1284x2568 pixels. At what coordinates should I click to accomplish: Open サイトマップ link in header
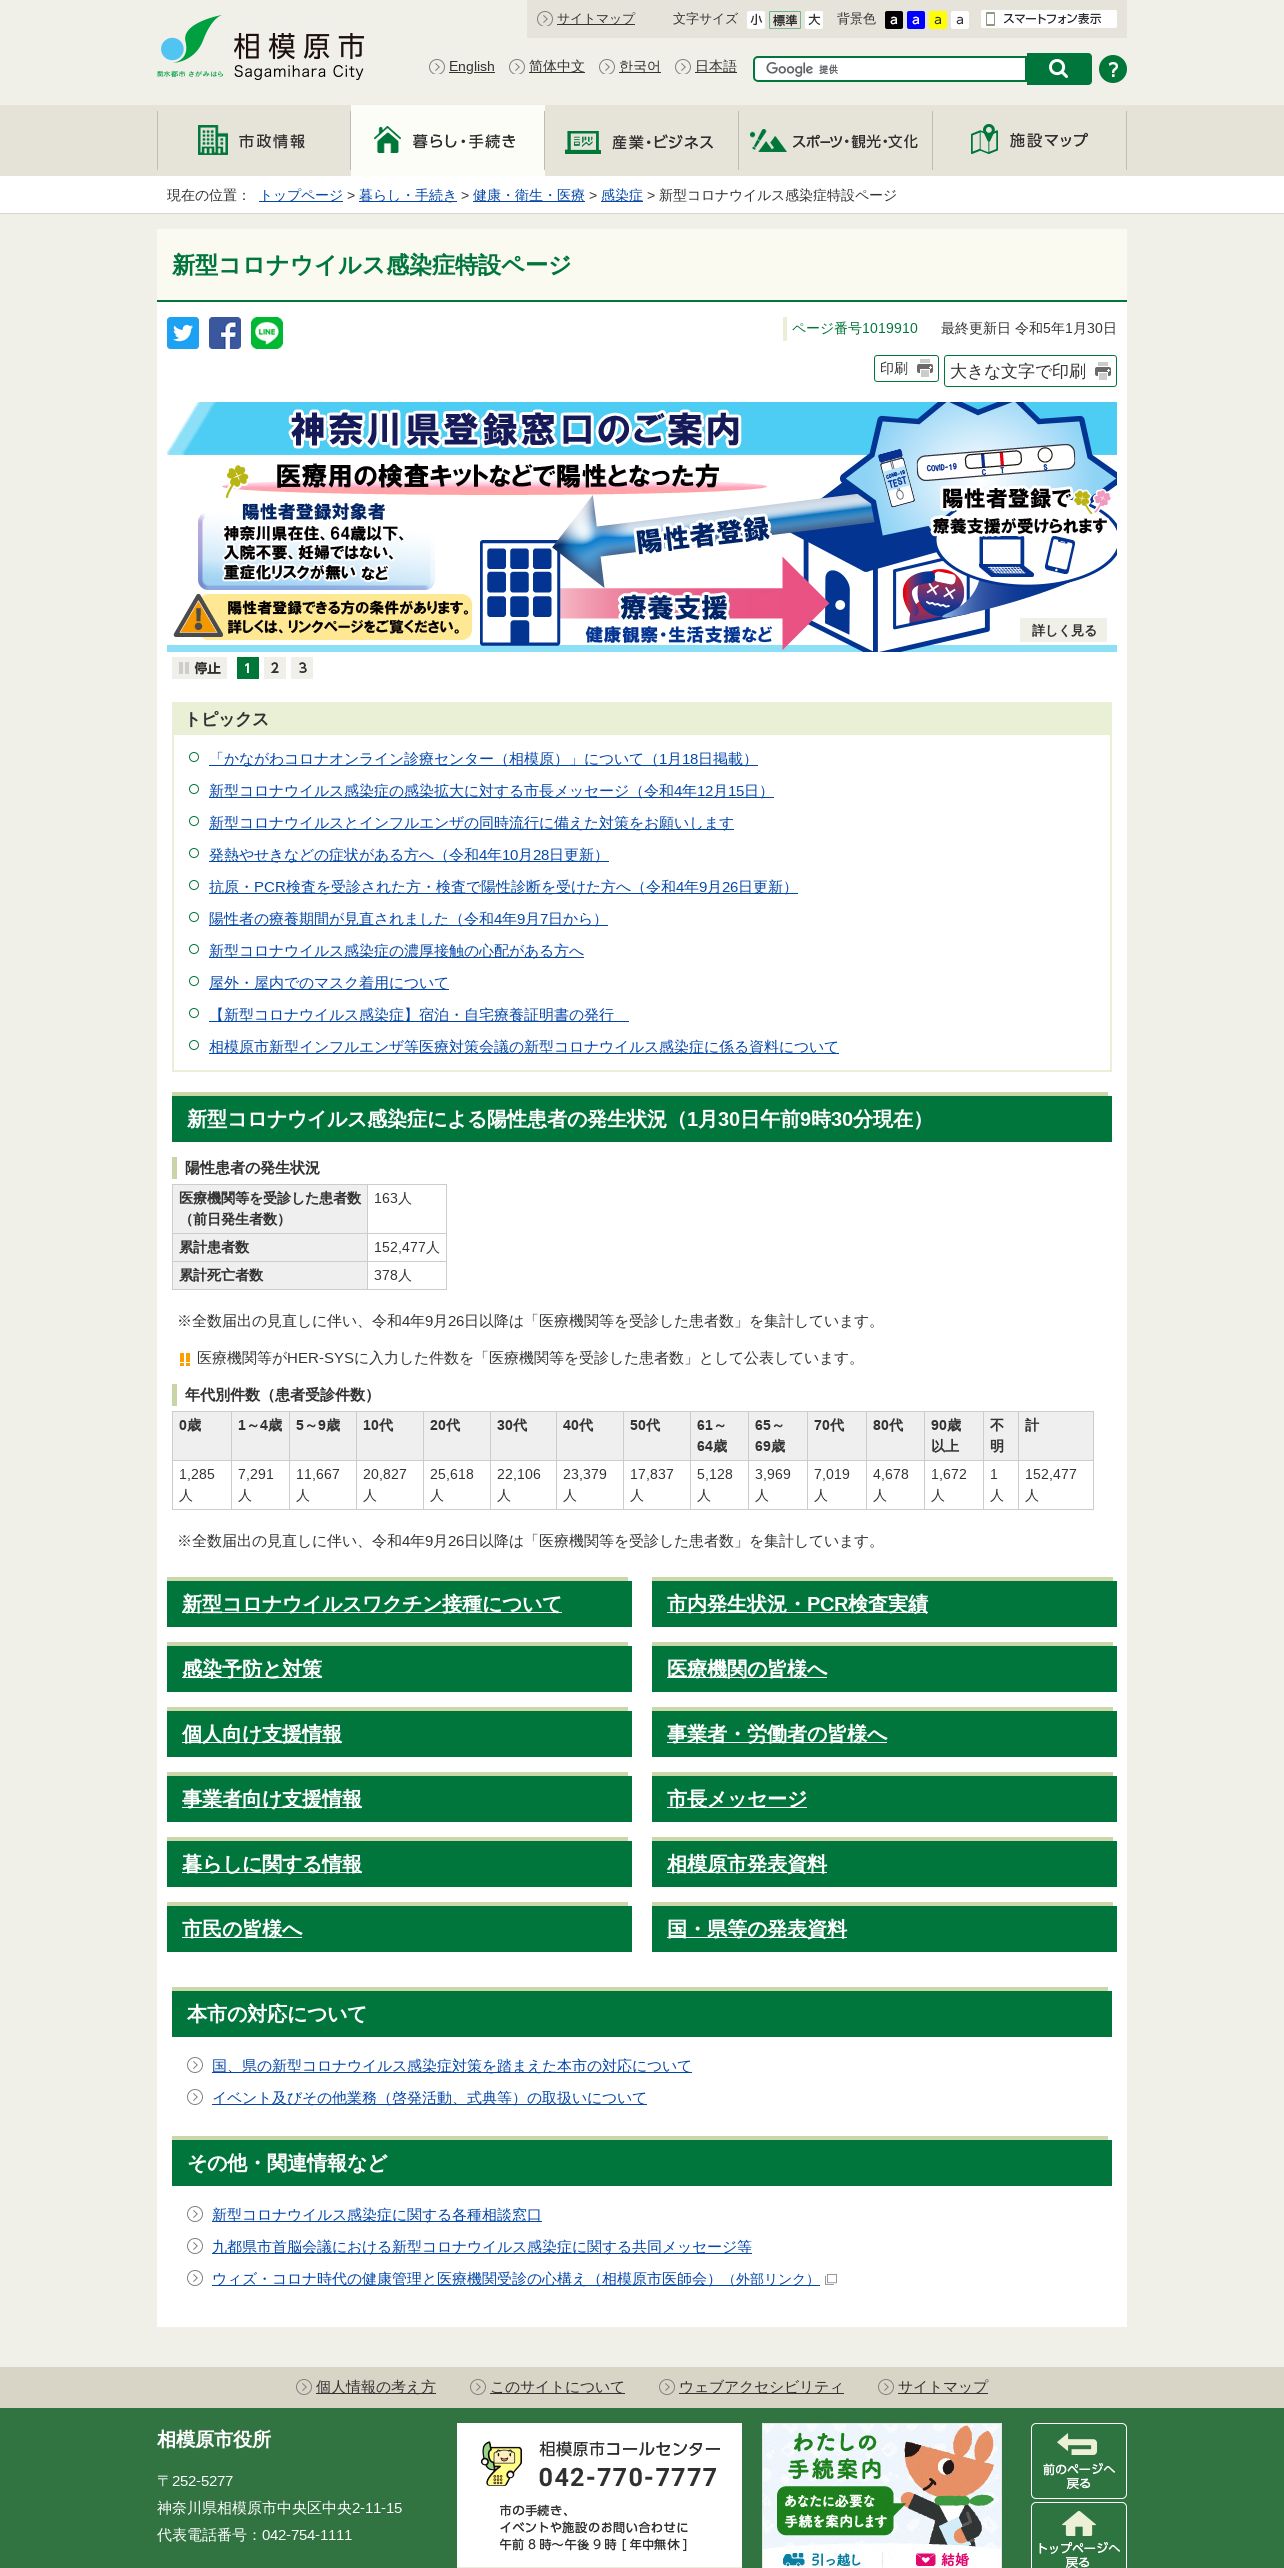click(x=595, y=19)
